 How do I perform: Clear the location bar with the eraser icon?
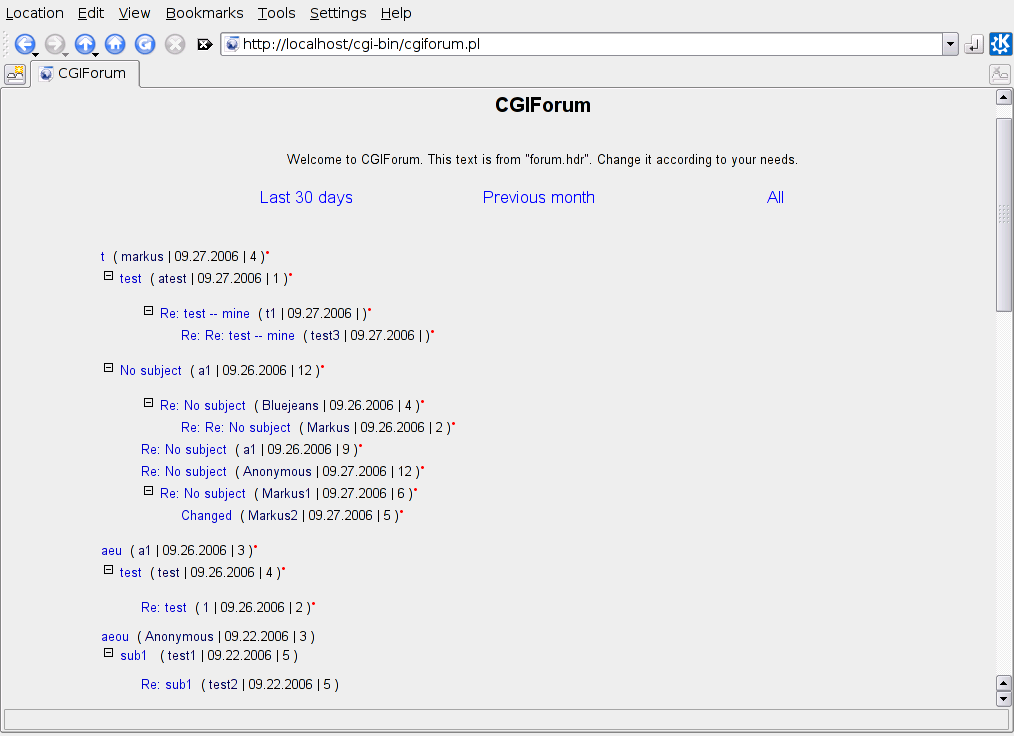tap(205, 44)
